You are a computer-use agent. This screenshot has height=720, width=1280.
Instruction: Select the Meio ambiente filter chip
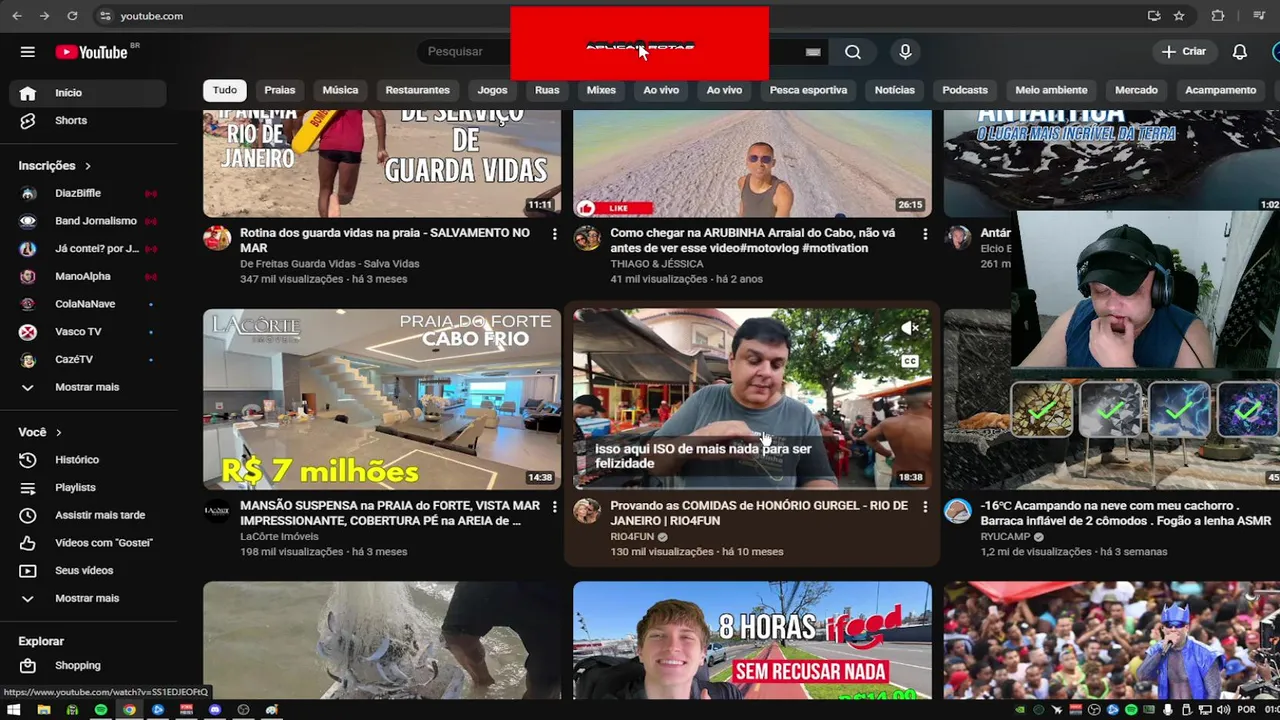pos(1051,90)
